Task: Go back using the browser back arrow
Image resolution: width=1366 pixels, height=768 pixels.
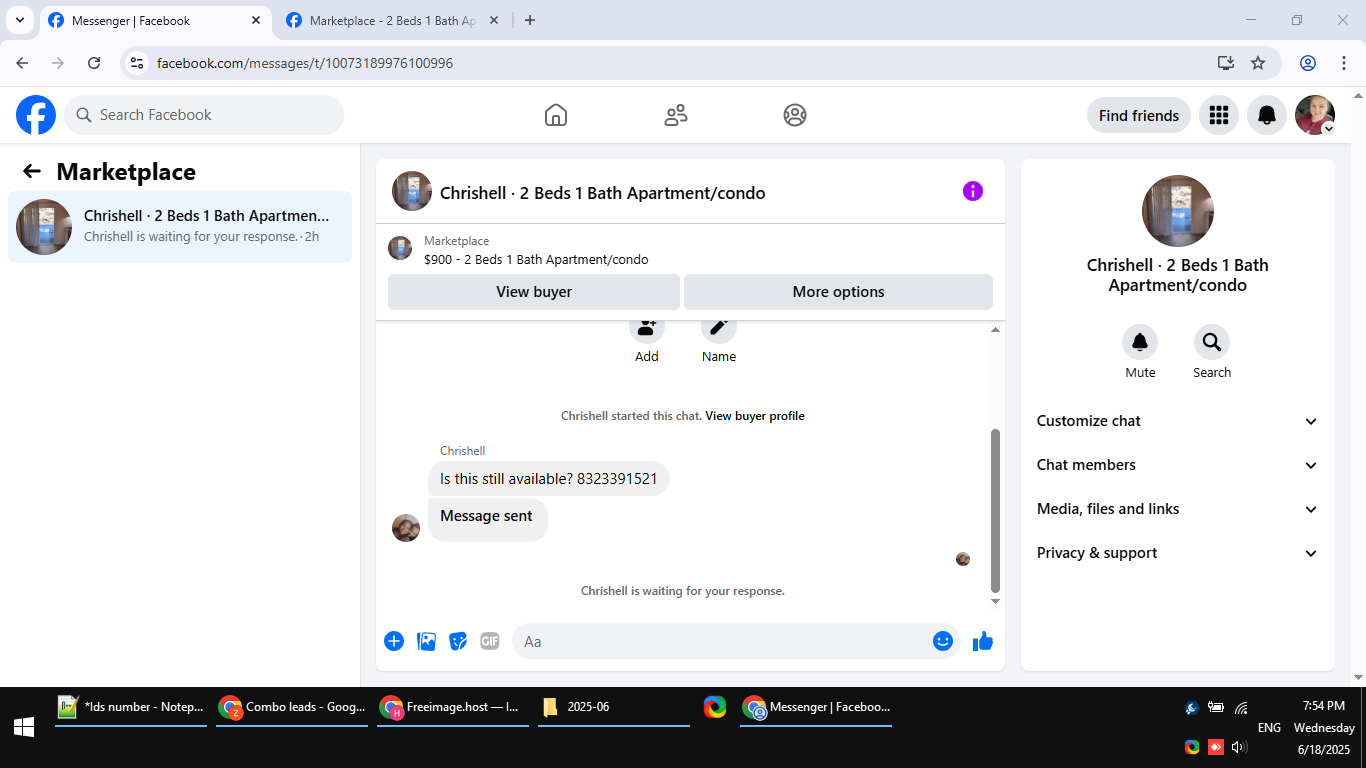Action: (x=22, y=63)
